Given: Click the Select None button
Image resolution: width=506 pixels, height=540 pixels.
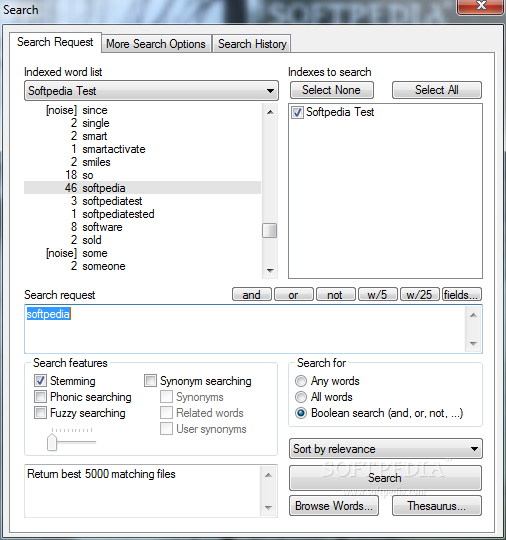Looking at the screenshot, I should click(x=332, y=90).
